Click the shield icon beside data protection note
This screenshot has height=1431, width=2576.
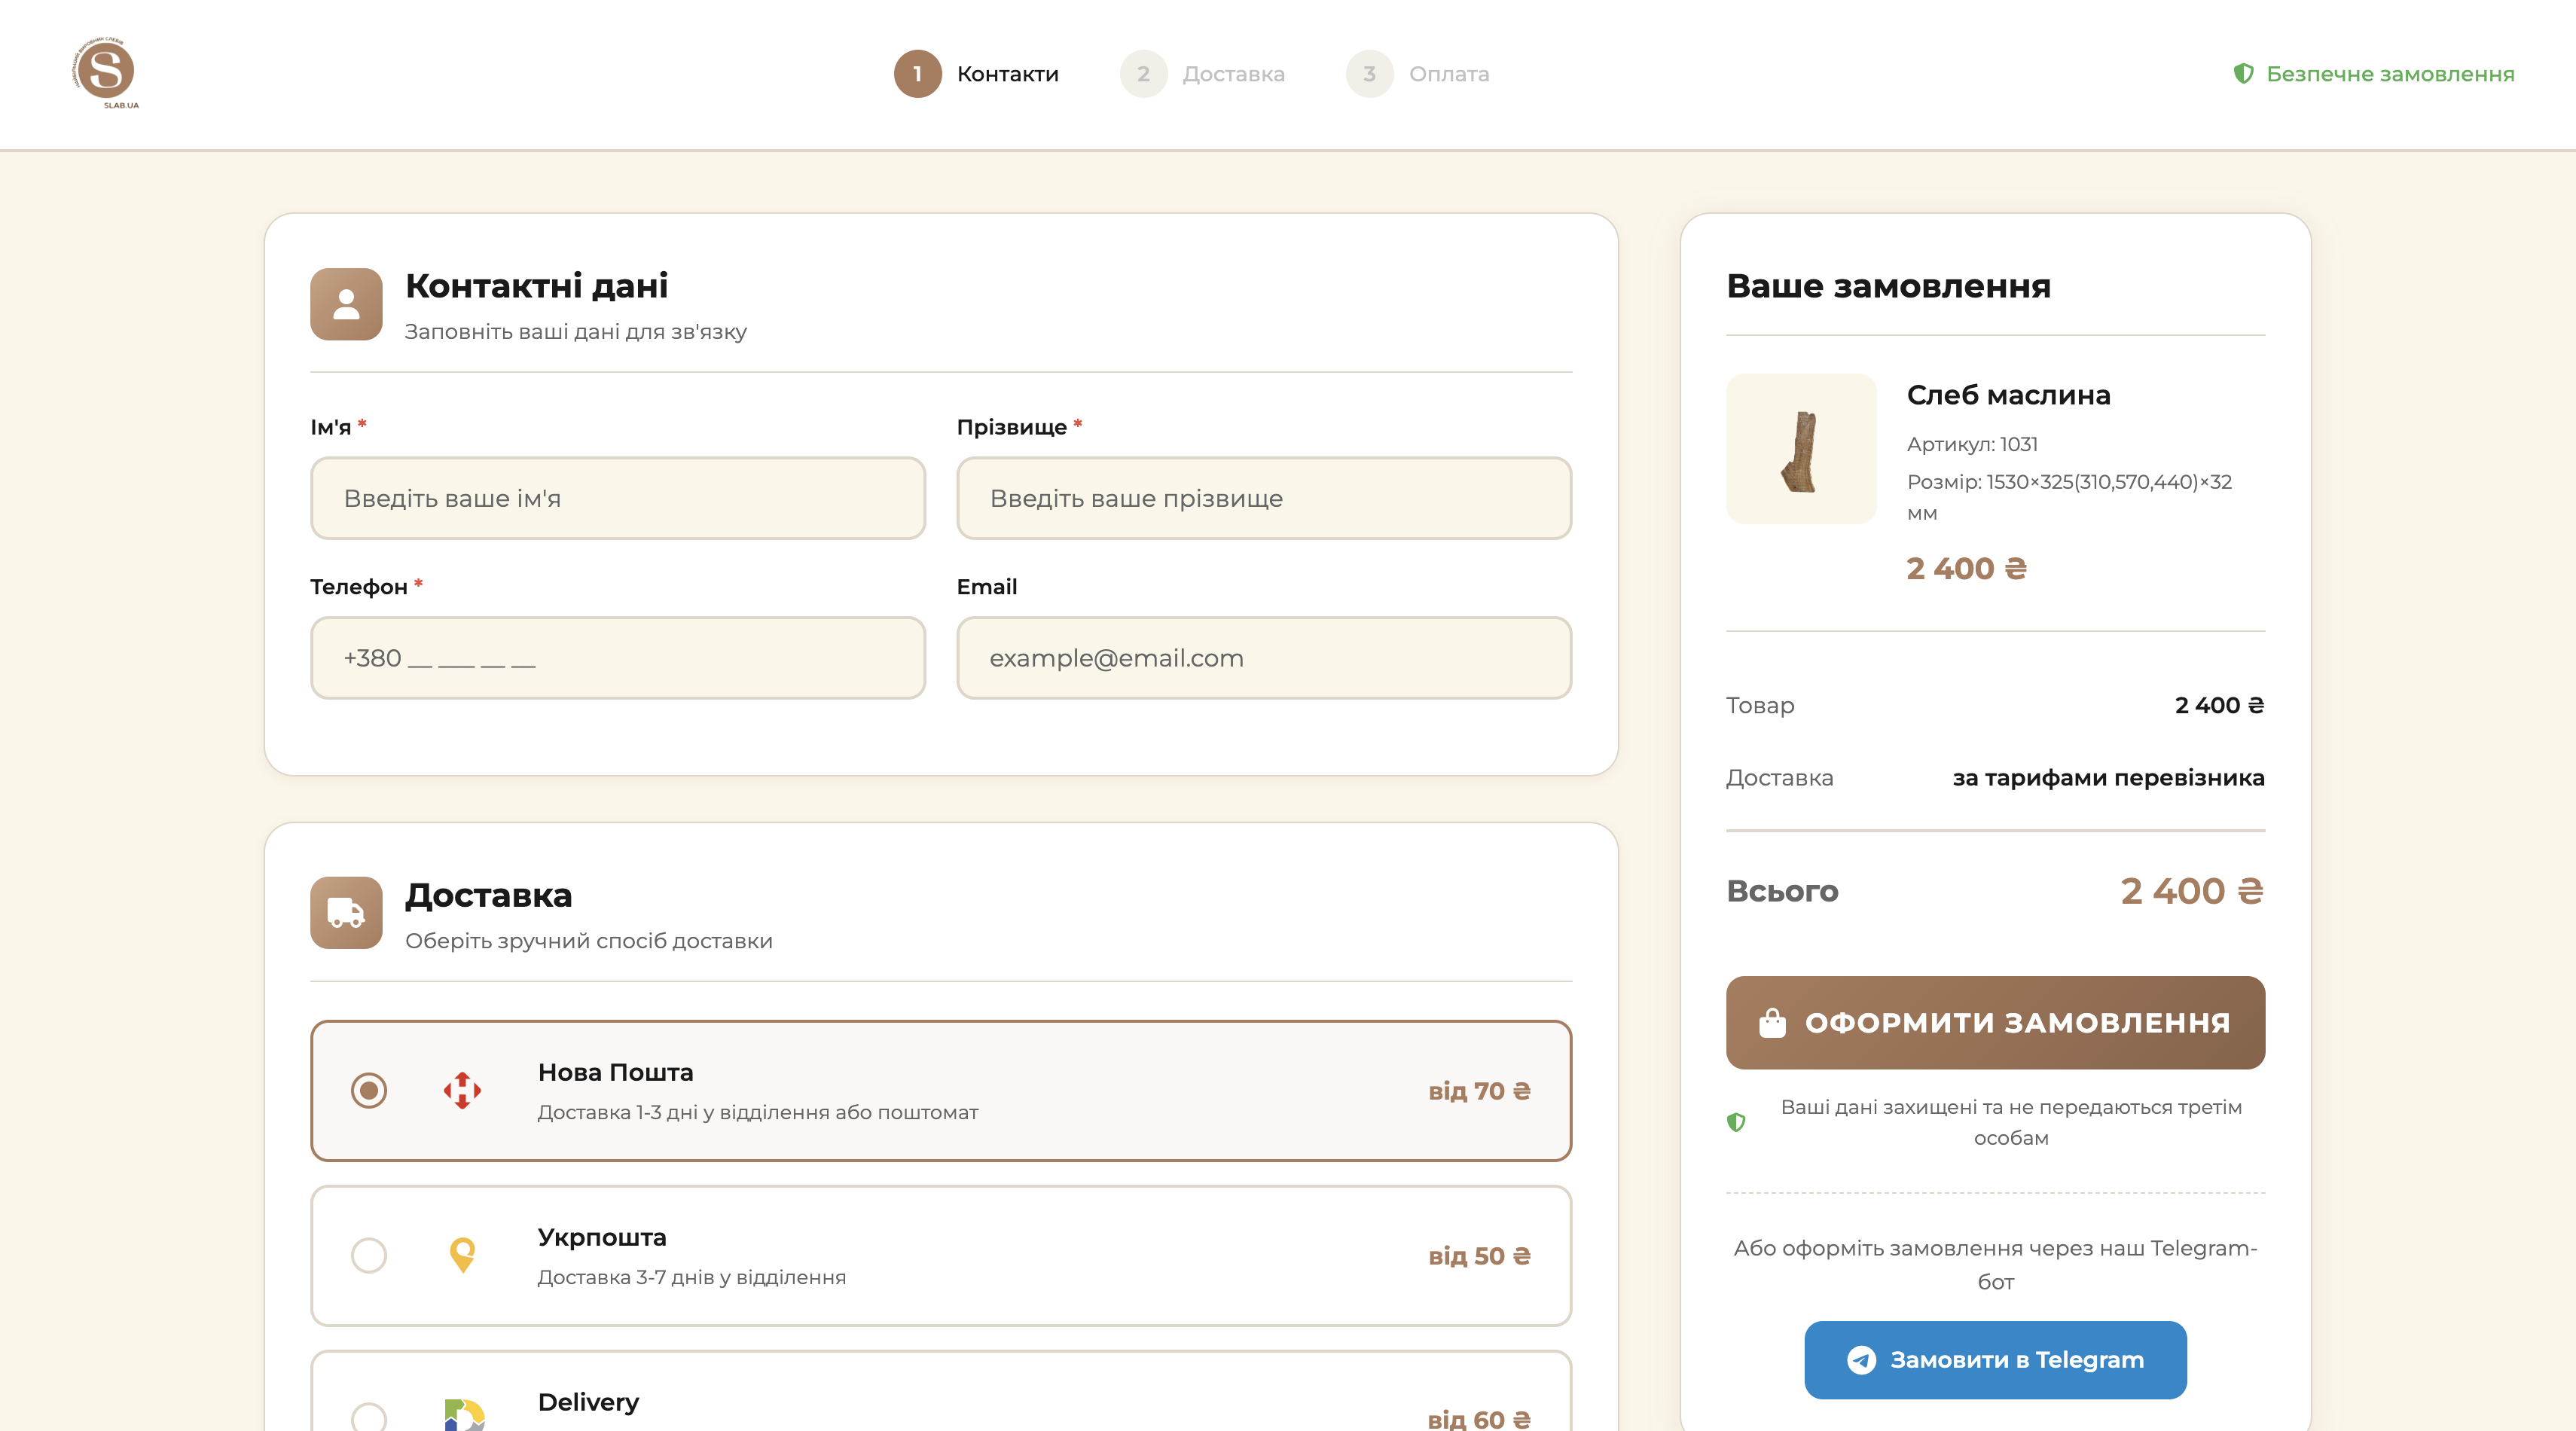click(1736, 1122)
